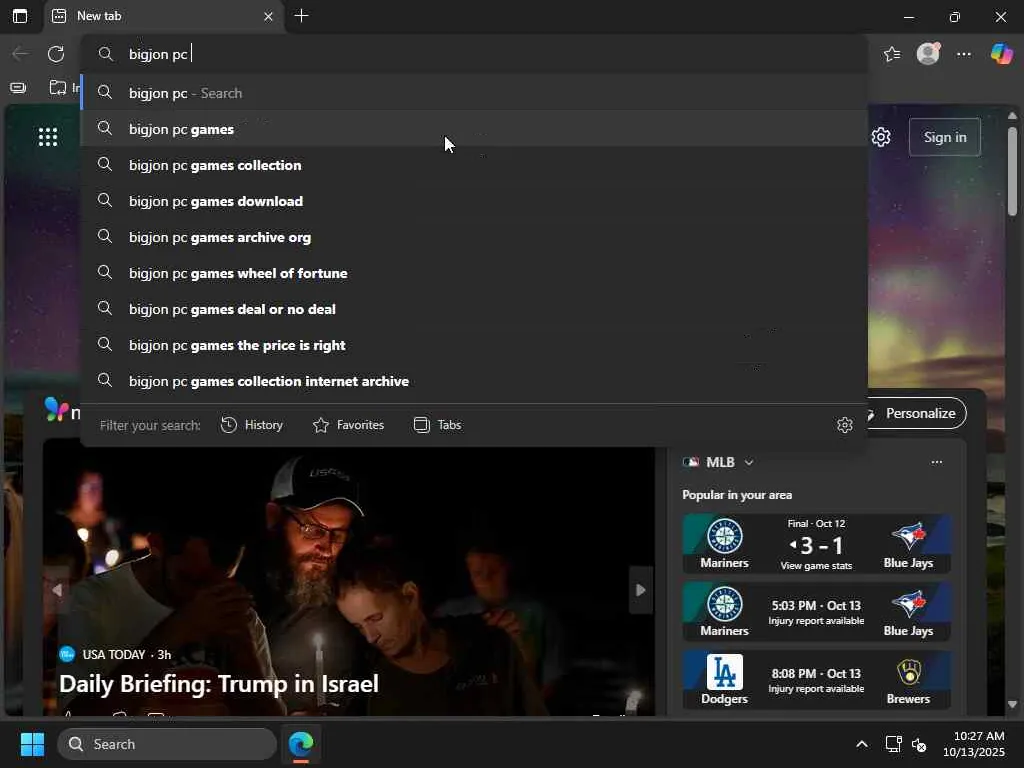Click the Brewers team logo
The height and width of the screenshot is (768, 1024).
(908, 672)
